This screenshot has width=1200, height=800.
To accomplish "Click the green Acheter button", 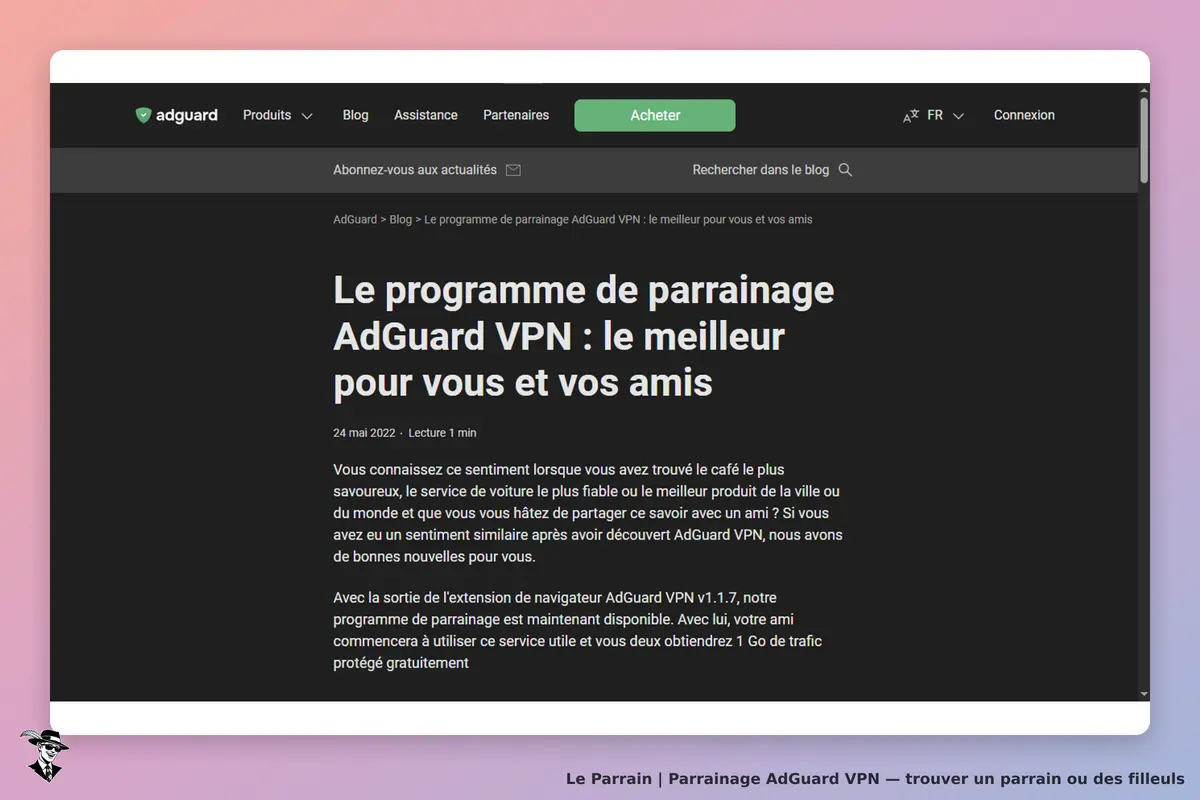I will pyautogui.click(x=655, y=115).
